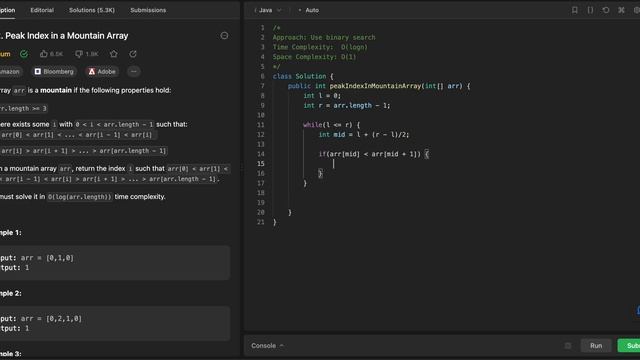Viewport: 640px width, 360px height.
Task: Click the solved green checkmark icon
Action: [24, 54]
